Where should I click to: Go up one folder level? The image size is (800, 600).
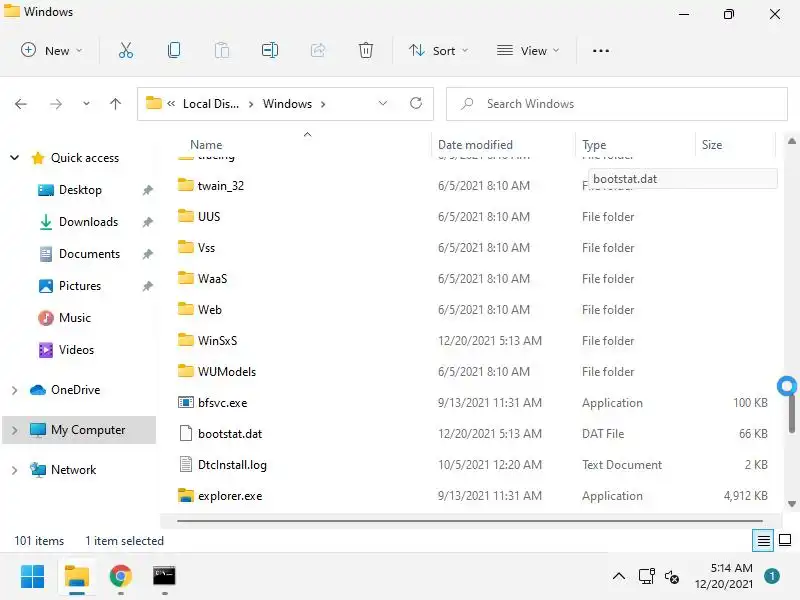tap(115, 104)
